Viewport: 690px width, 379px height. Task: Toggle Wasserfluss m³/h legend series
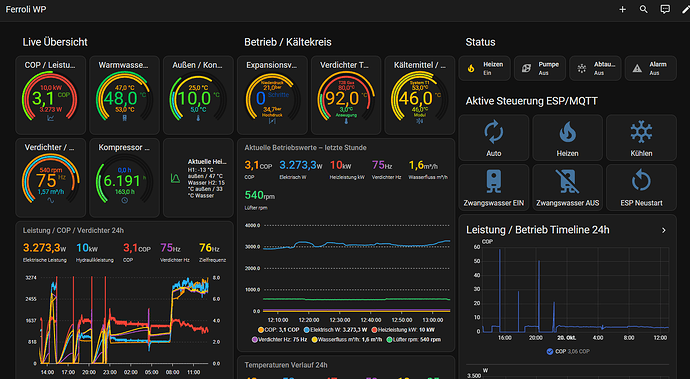click(x=347, y=339)
